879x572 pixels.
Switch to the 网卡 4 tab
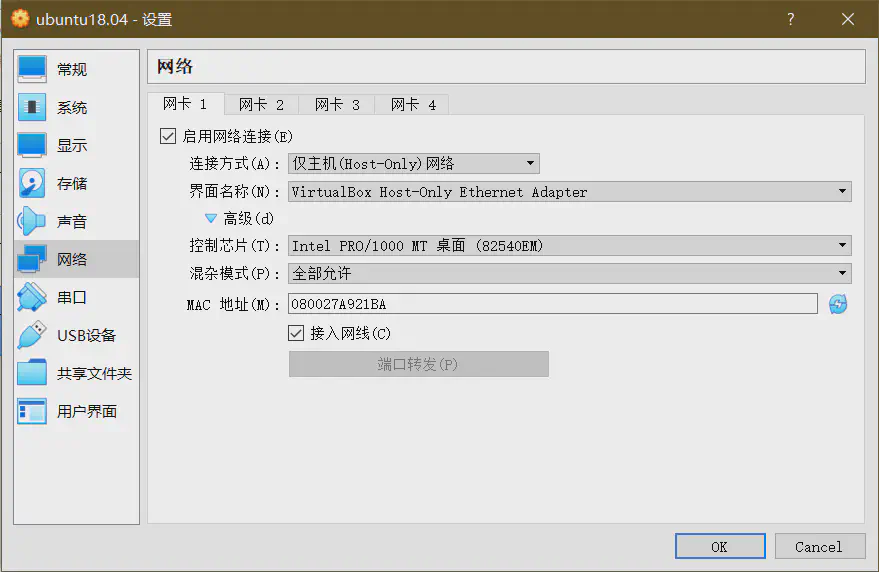(413, 105)
